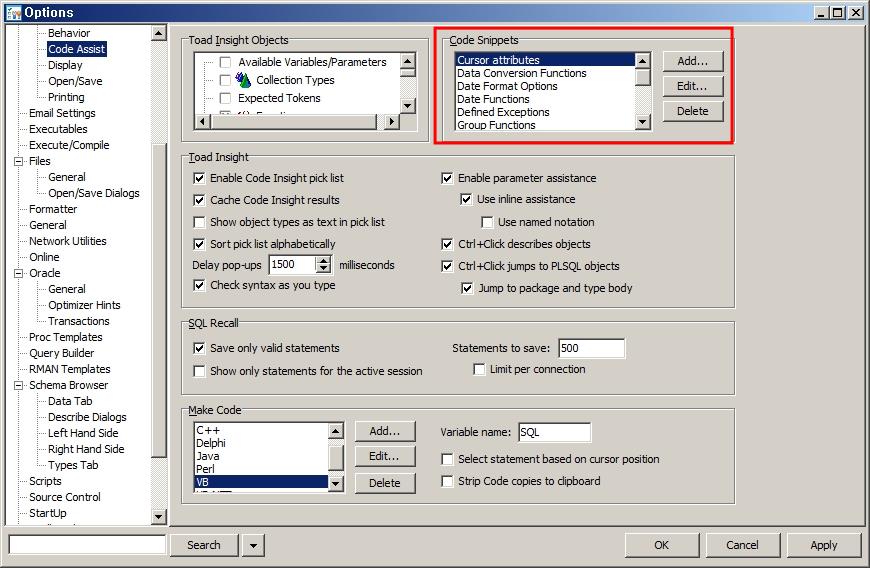Toggle the Limit per connection checkbox
Image resolution: width=870 pixels, height=568 pixels.
[x=480, y=370]
